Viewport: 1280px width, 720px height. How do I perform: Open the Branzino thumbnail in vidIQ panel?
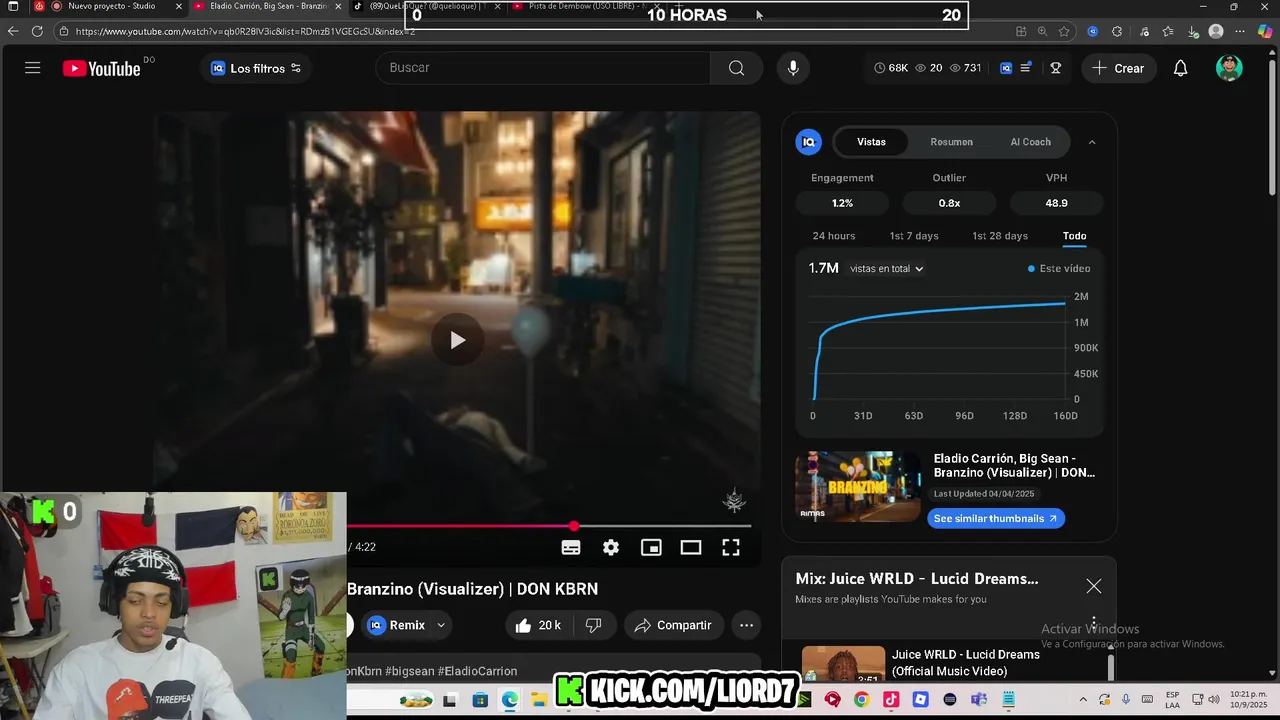(858, 487)
